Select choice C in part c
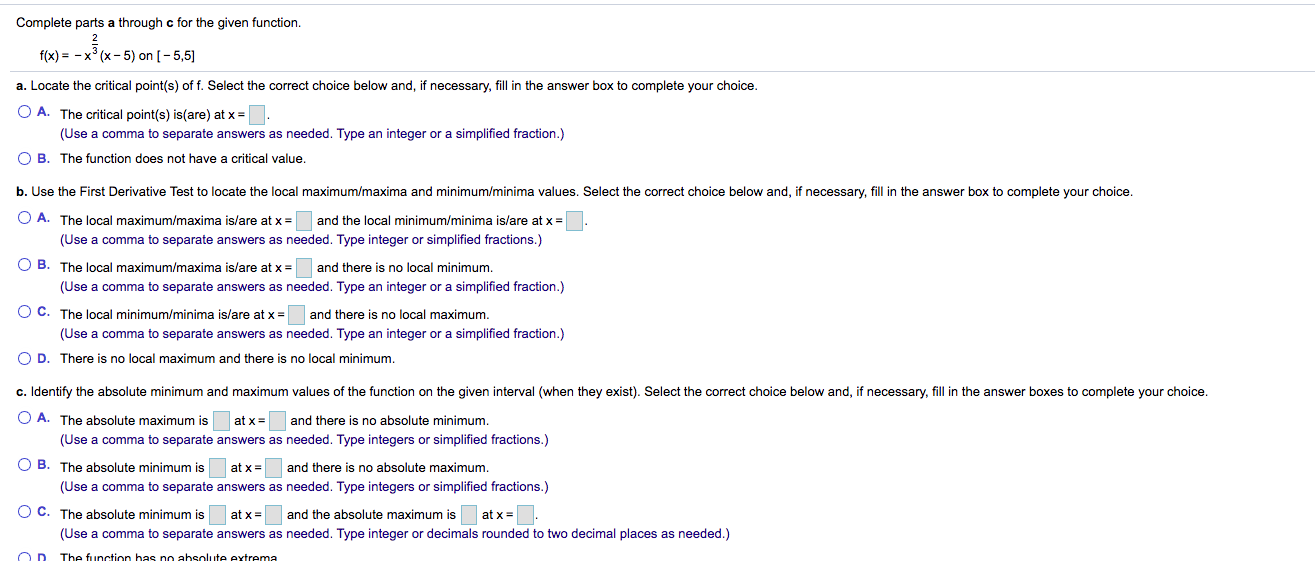 (x=22, y=512)
